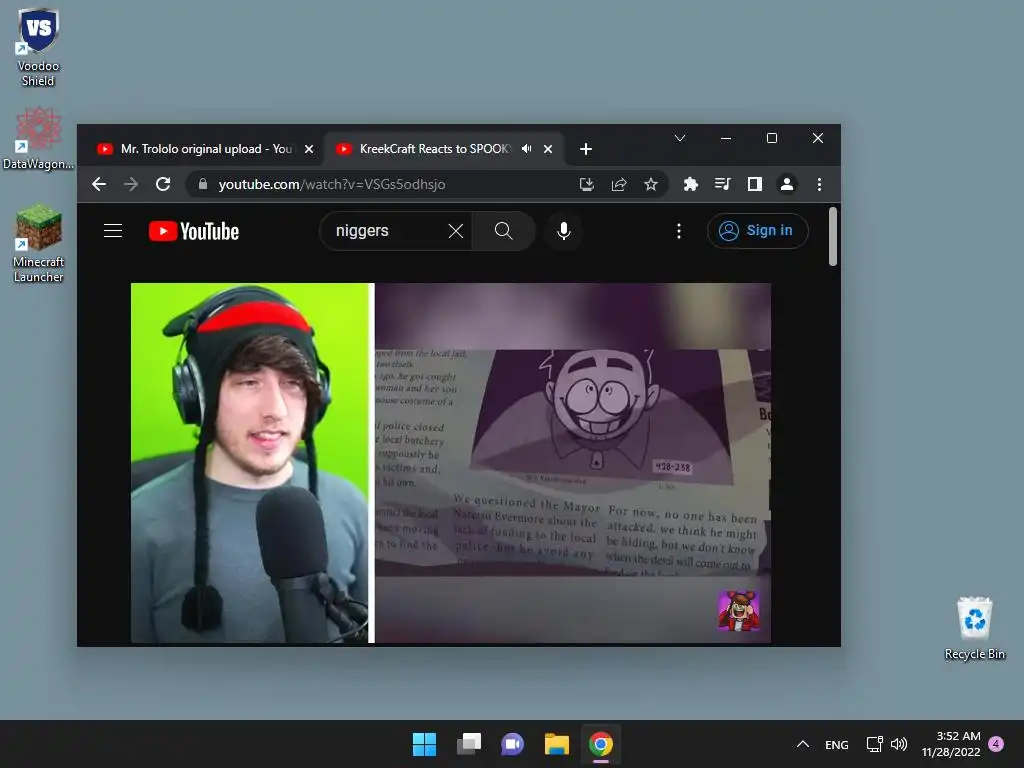
Task: Launch the Minecraft Launcher desktop icon
Action: point(38,244)
